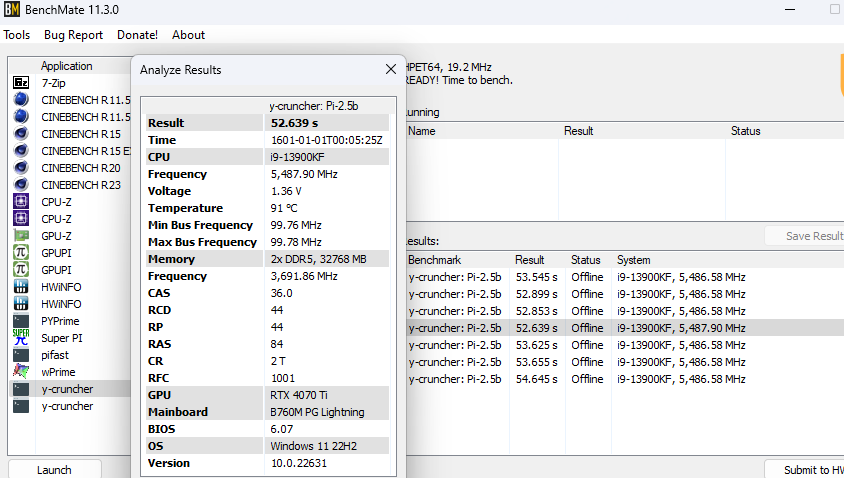
Task: Close the Analyze Results dialog
Action: pyautogui.click(x=391, y=69)
